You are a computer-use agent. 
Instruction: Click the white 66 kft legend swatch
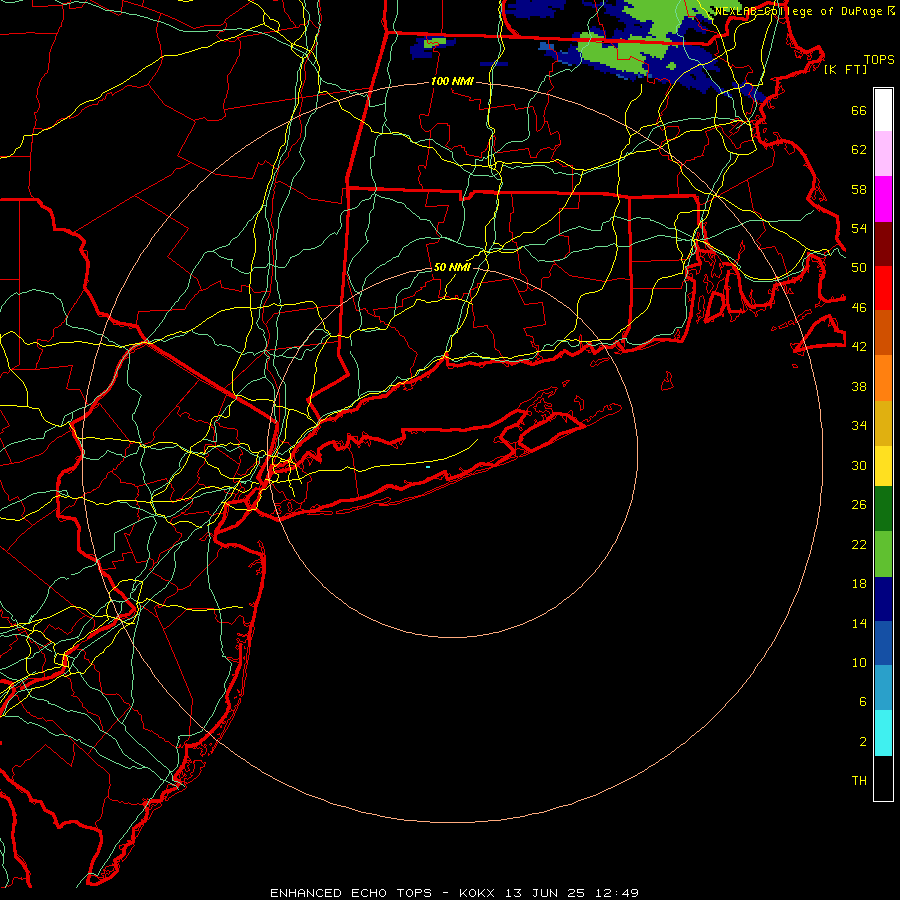point(883,110)
